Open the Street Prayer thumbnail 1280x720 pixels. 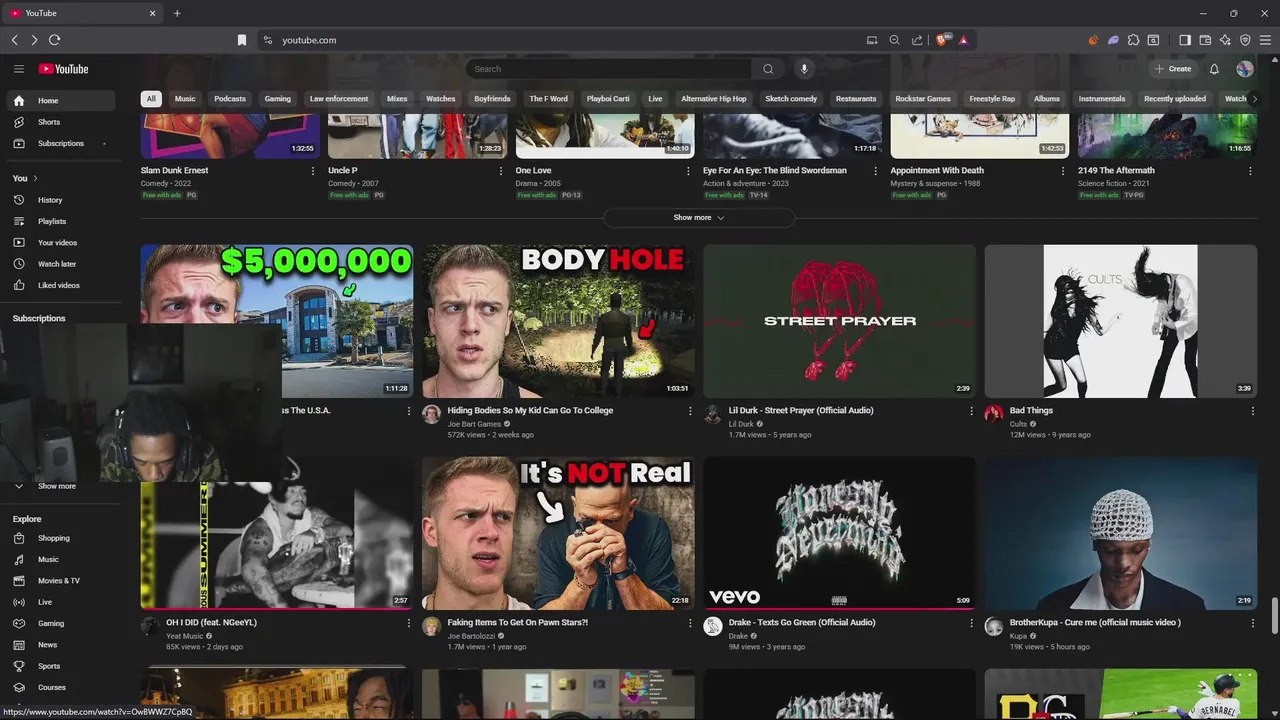pyautogui.click(x=840, y=321)
